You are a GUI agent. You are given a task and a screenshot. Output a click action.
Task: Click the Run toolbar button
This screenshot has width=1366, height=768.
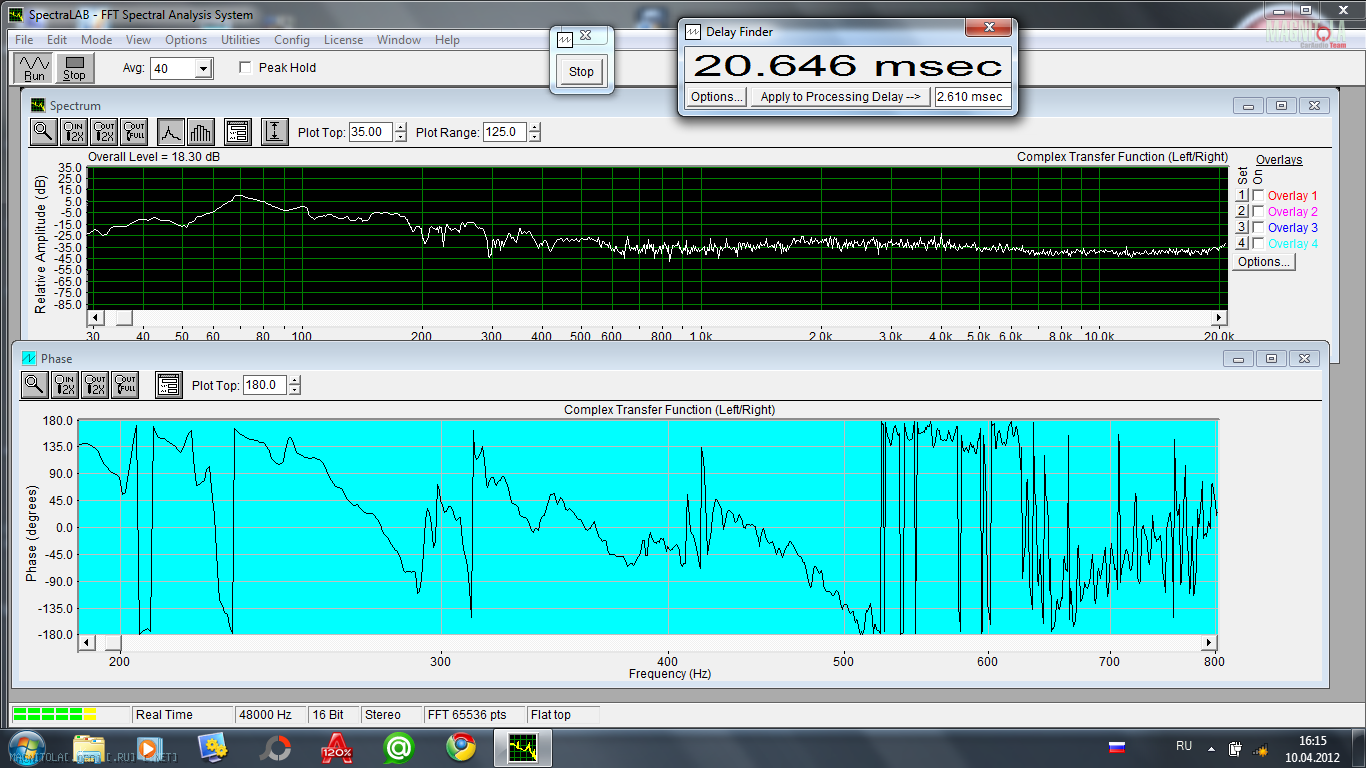[34, 68]
